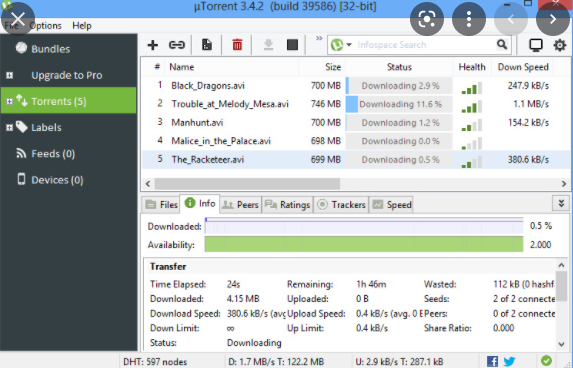The width and height of the screenshot is (573, 368).
Task: Click Twitter icon in status bar
Action: (509, 361)
